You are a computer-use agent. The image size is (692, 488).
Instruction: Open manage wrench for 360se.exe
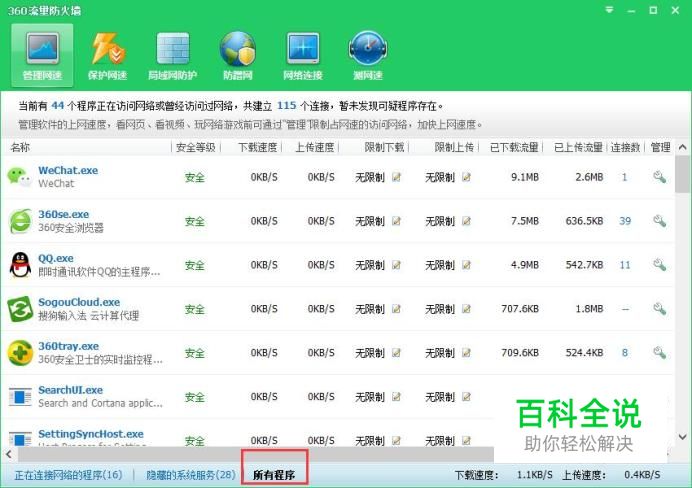tap(659, 221)
